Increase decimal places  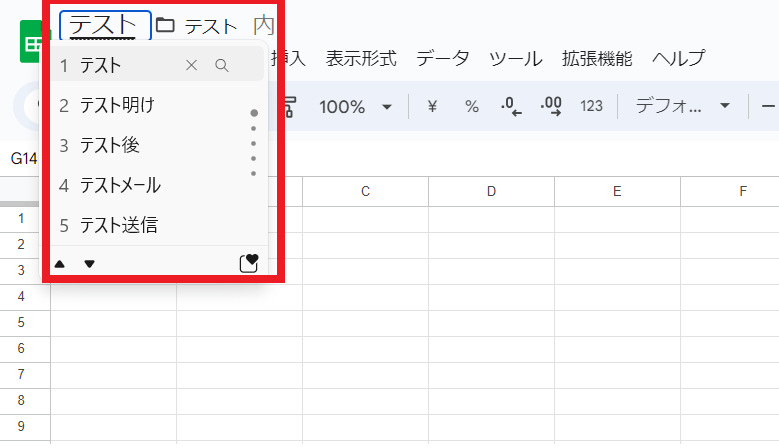point(551,106)
